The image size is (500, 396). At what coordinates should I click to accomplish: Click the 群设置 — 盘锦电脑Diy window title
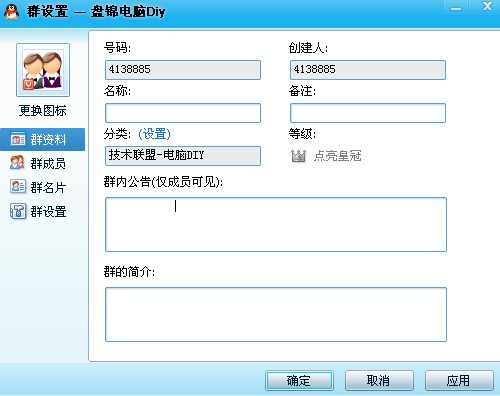tap(96, 12)
